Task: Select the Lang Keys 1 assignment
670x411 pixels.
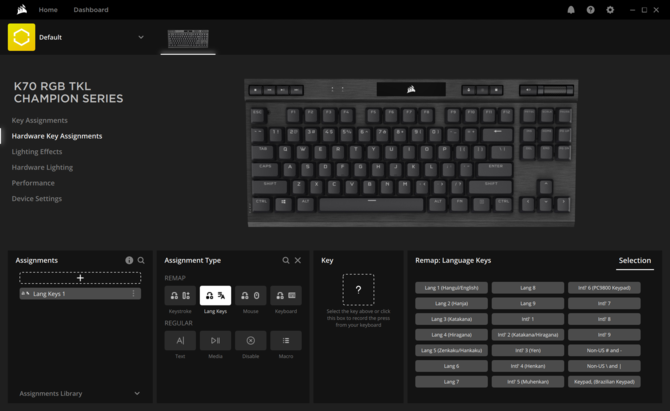Action: pos(80,294)
